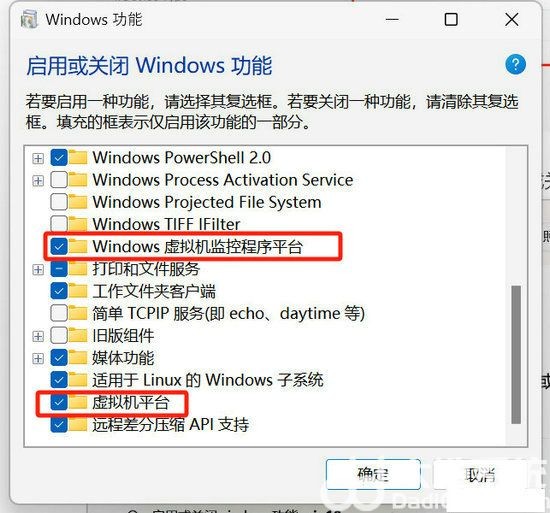Click the Windows 功能 title bar icon
The image size is (550, 513).
coord(29,19)
